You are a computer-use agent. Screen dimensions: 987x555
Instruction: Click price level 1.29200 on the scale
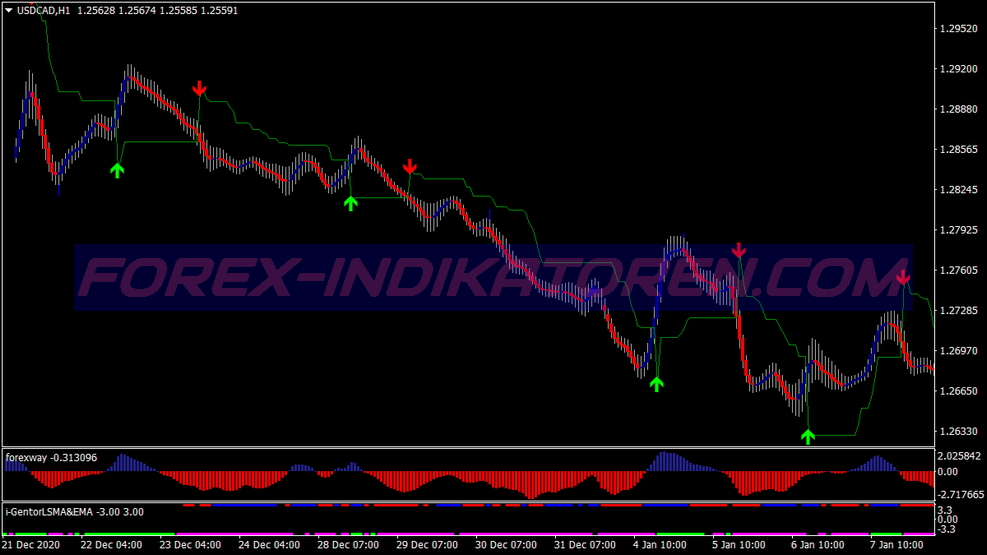tap(959, 69)
